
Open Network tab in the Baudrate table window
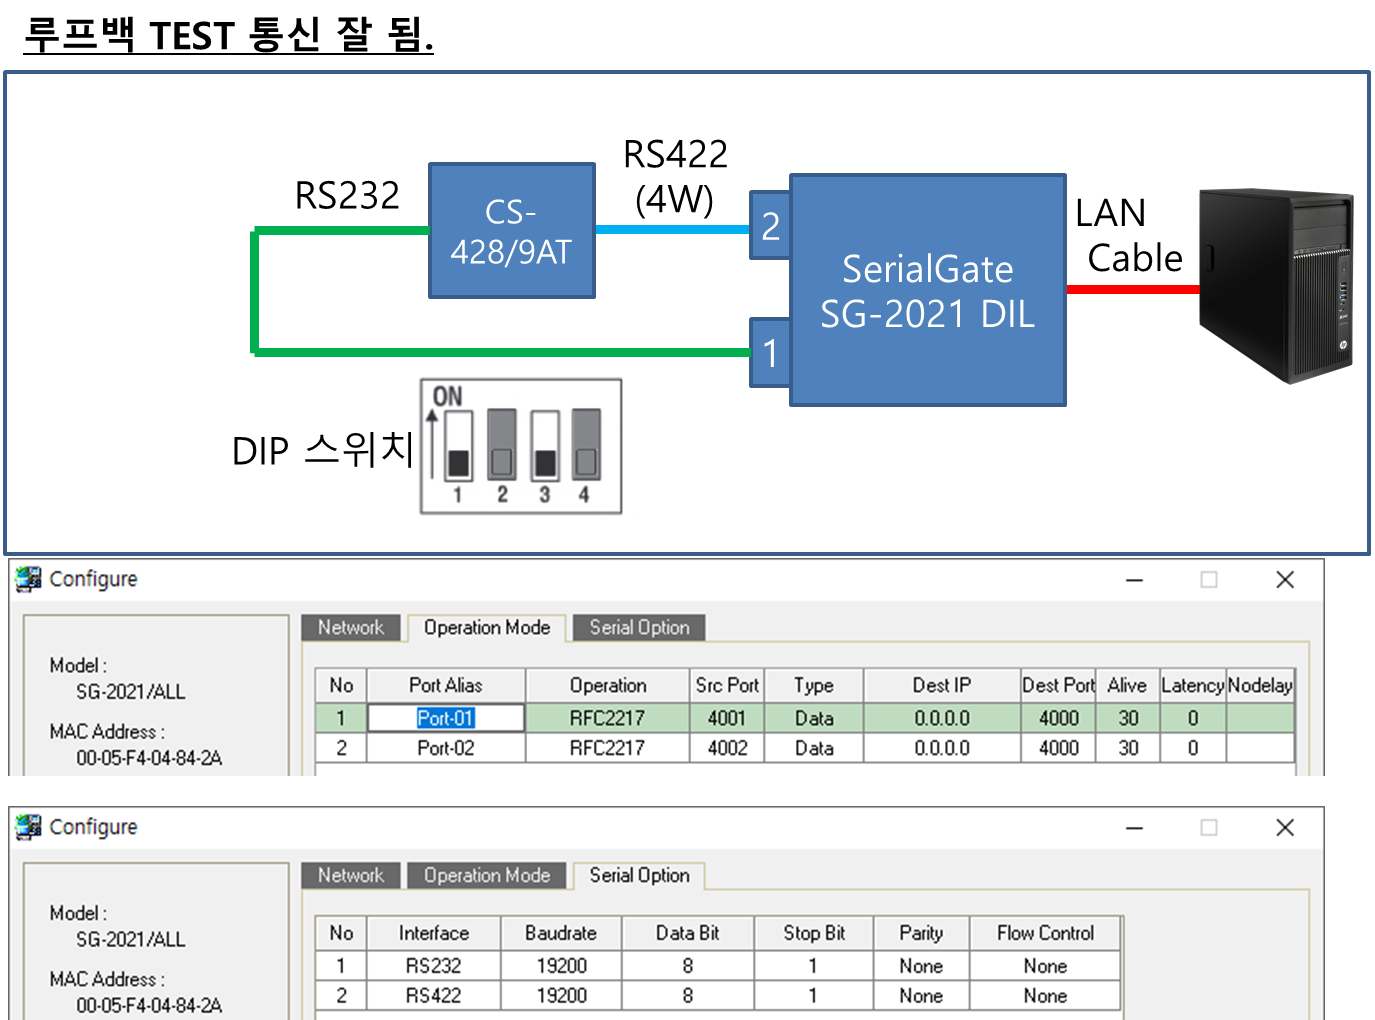351,875
